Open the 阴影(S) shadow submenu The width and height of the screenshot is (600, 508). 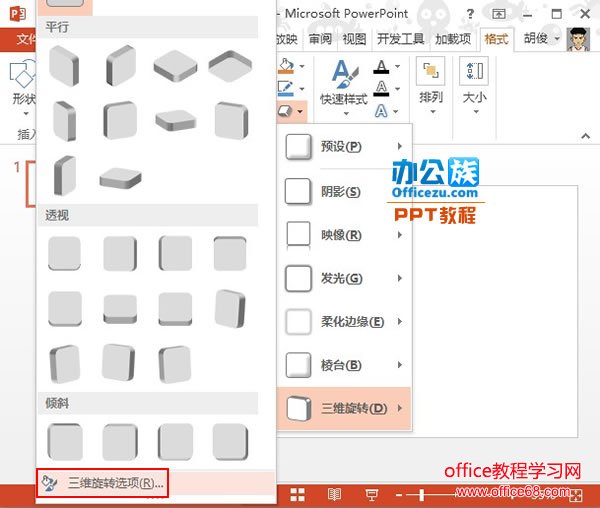point(344,191)
